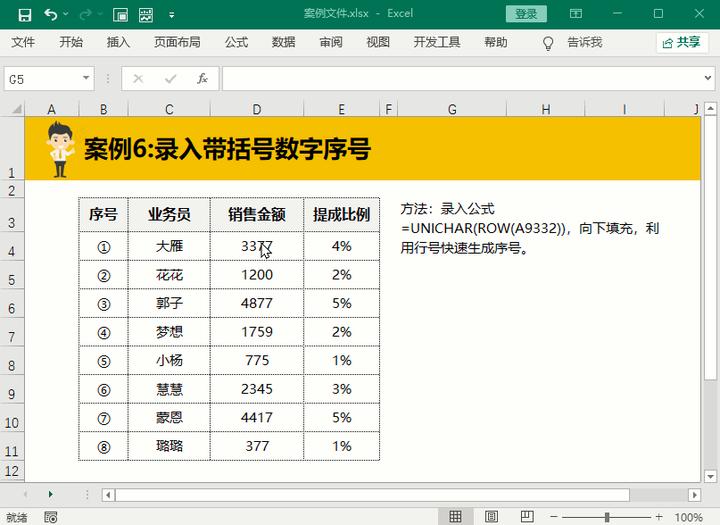Click the fifth quick access toolbar icon

[x=146, y=15]
